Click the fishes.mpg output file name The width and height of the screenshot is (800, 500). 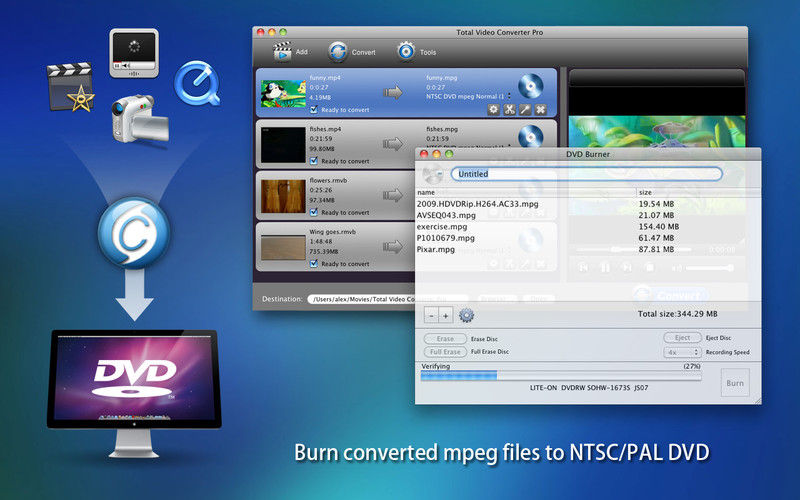[x=441, y=129]
